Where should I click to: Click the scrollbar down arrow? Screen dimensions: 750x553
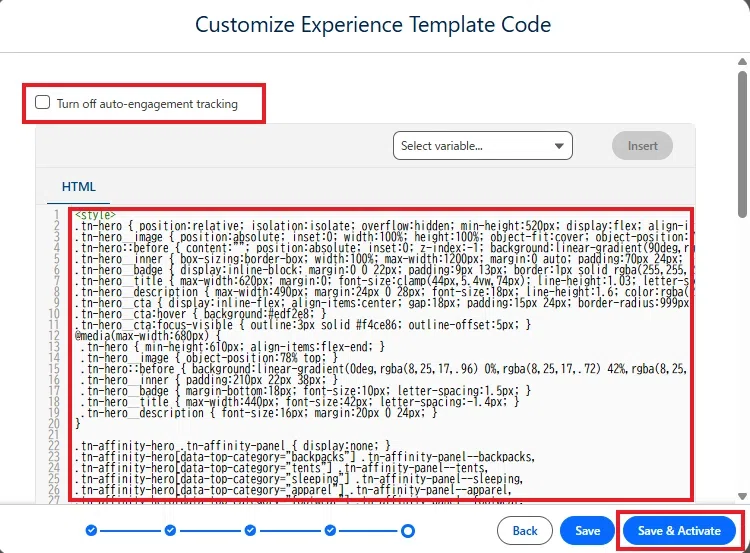tap(742, 497)
